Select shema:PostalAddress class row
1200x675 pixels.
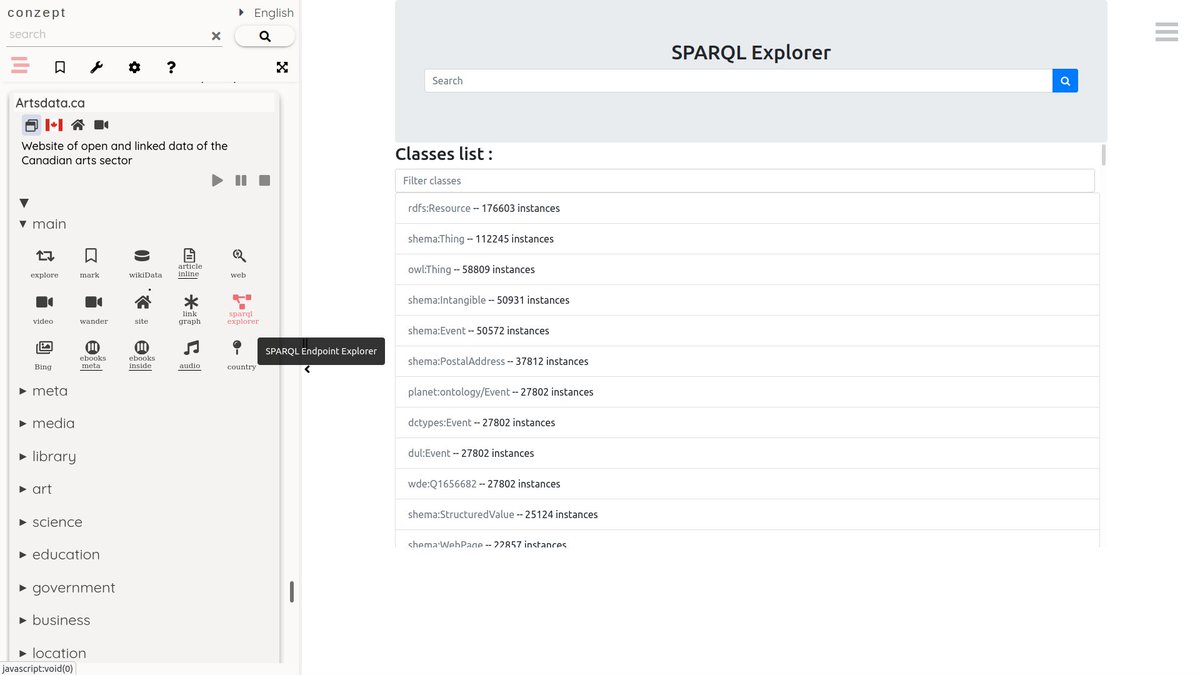(747, 361)
